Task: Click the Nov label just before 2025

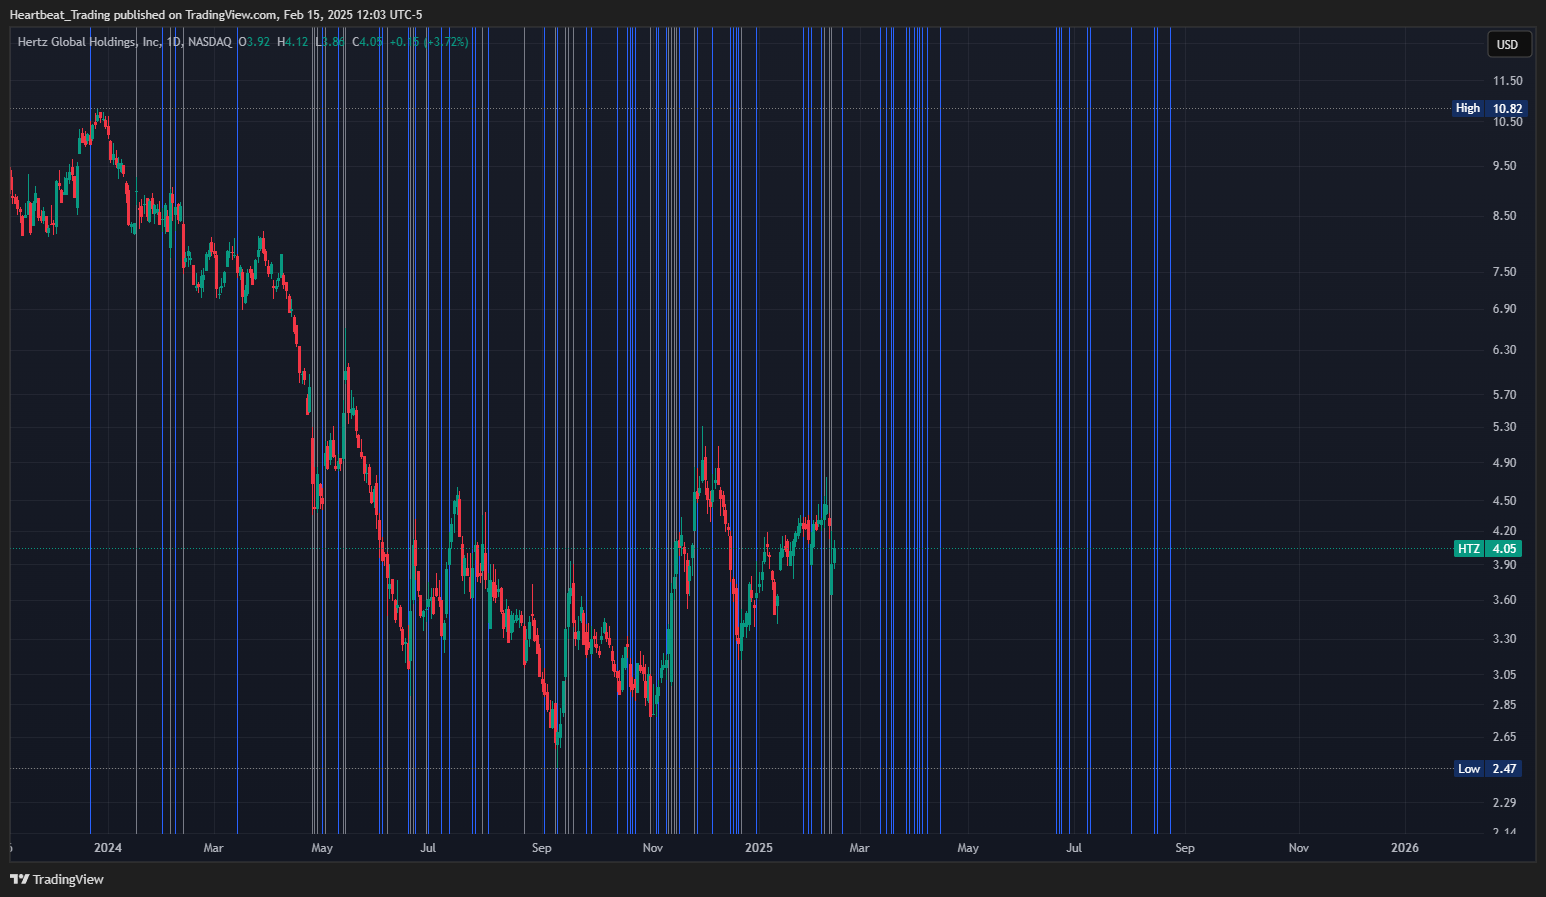Action: coord(652,848)
